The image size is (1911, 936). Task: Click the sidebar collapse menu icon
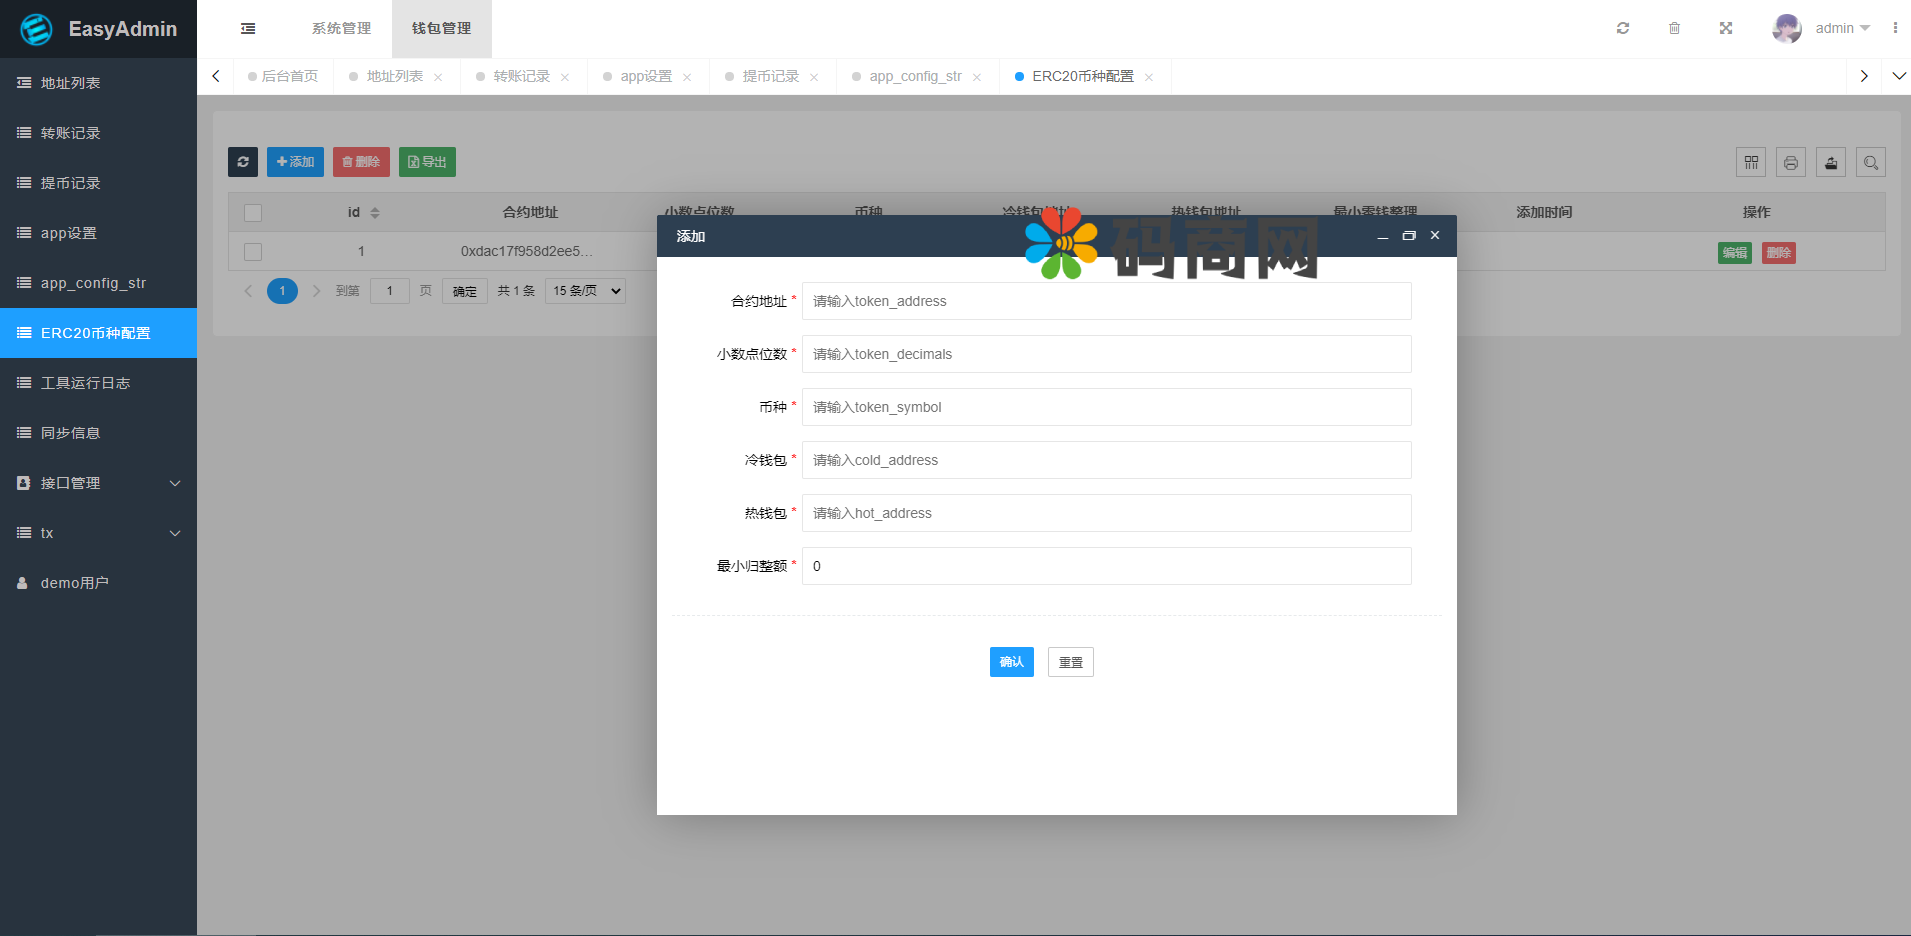(x=248, y=29)
